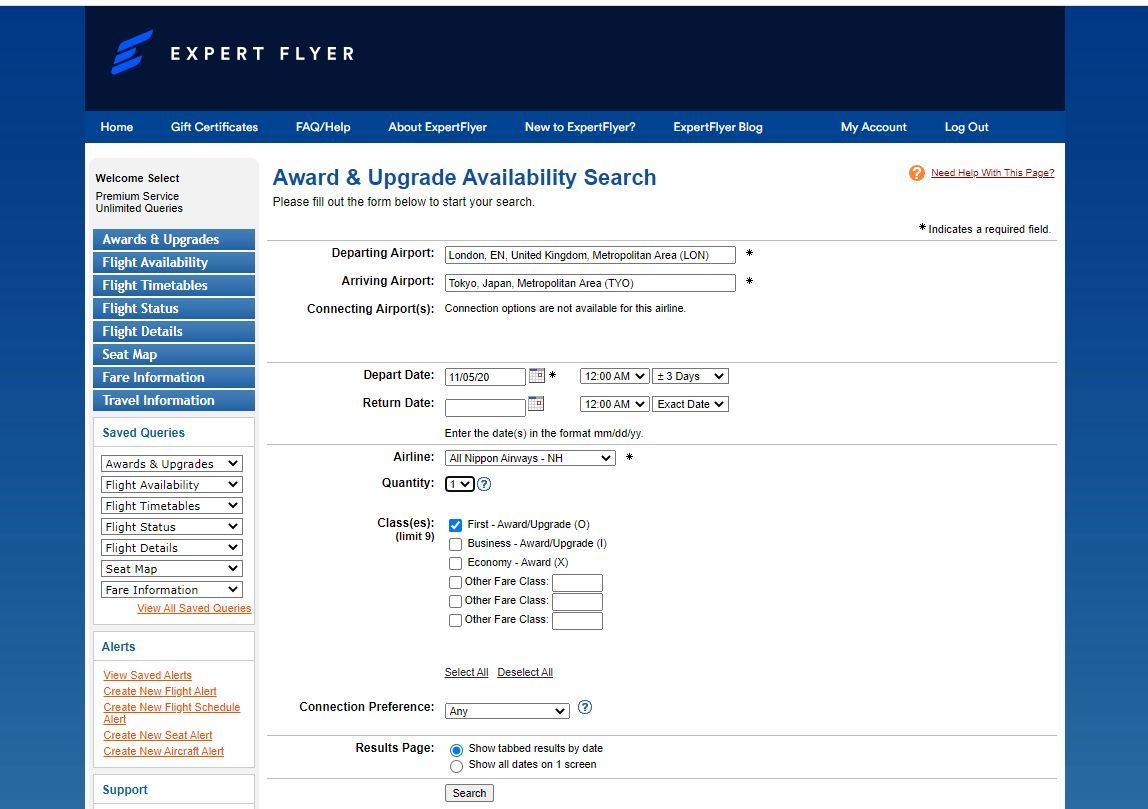This screenshot has width=1148, height=809.
Task: Open My Account page
Action: (873, 127)
